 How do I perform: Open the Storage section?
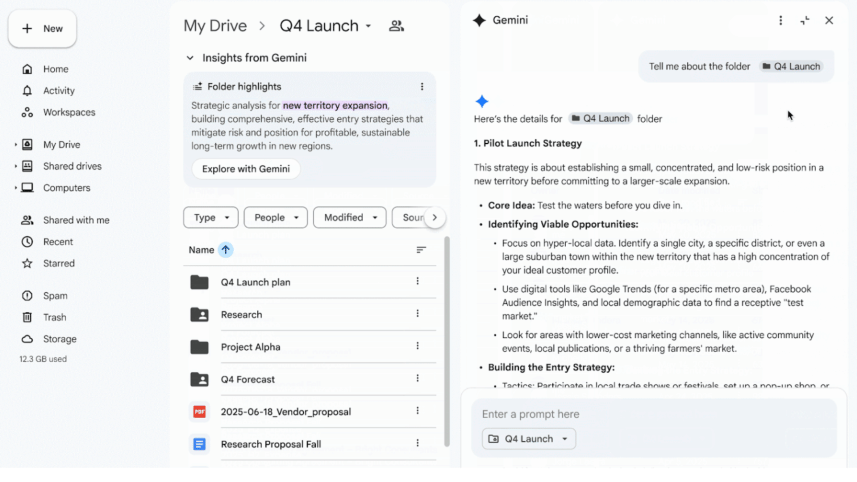point(60,339)
